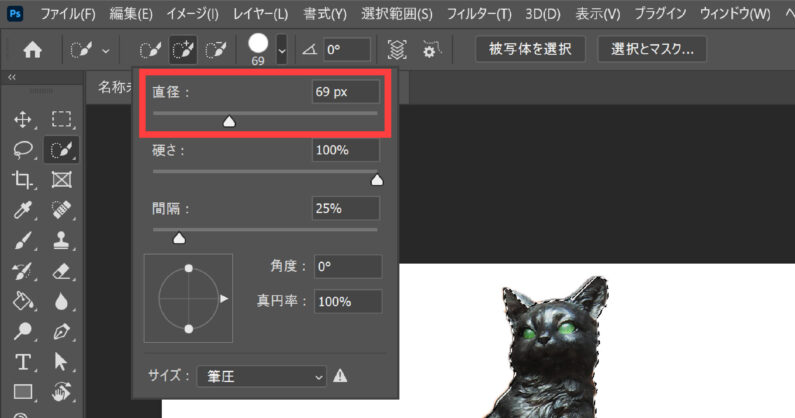Select the Dodge tool

pyautogui.click(x=23, y=331)
